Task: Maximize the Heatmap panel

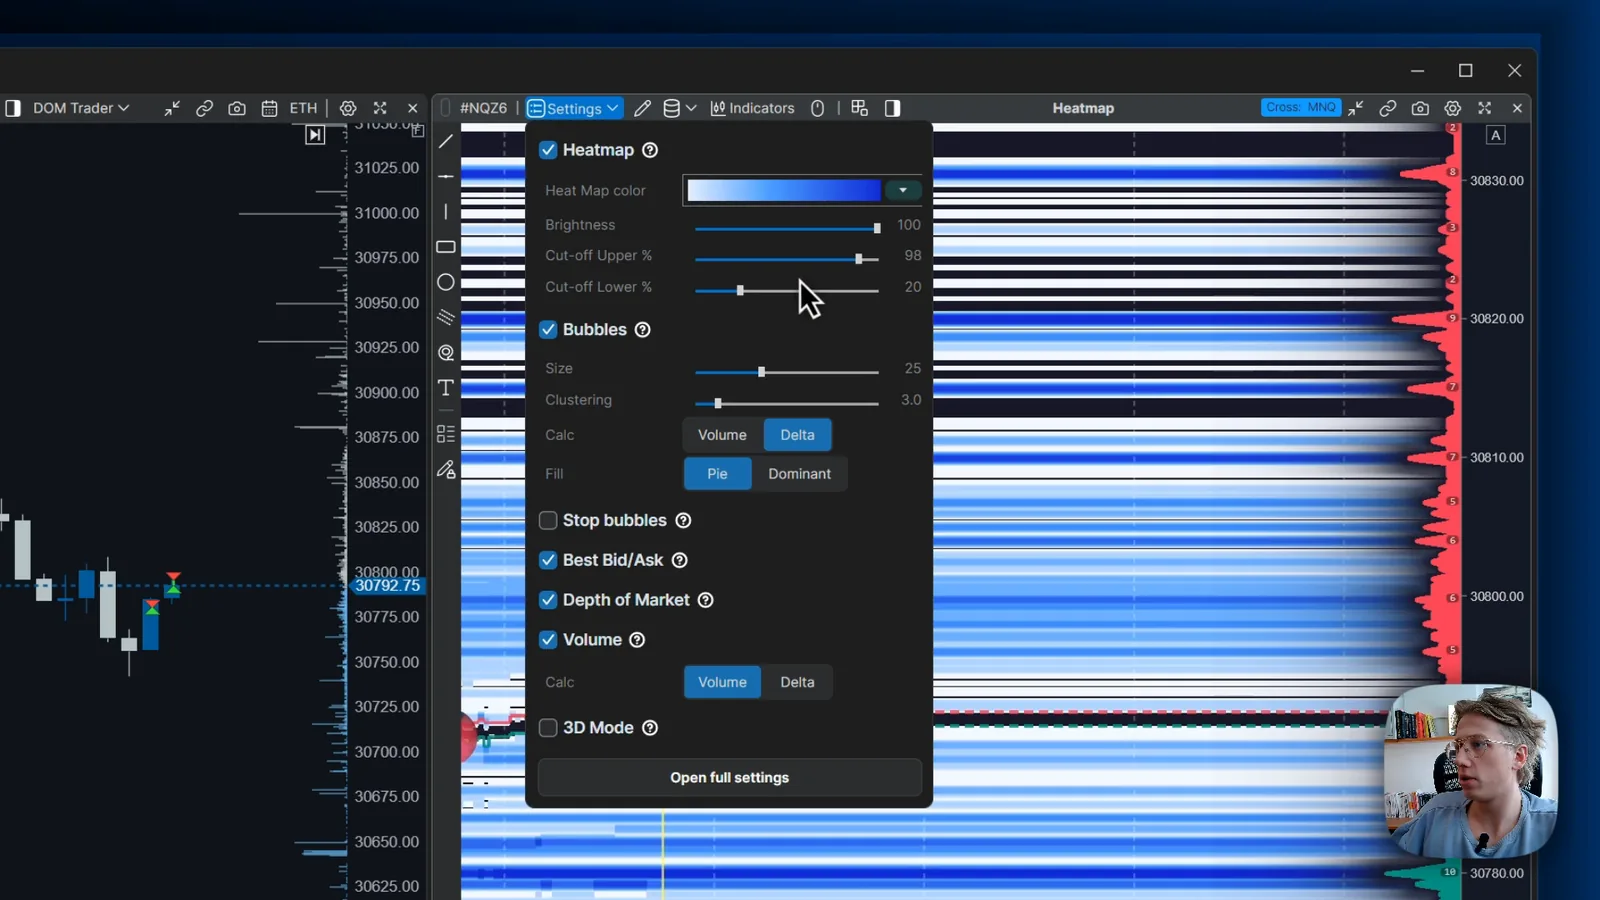Action: (x=1485, y=108)
